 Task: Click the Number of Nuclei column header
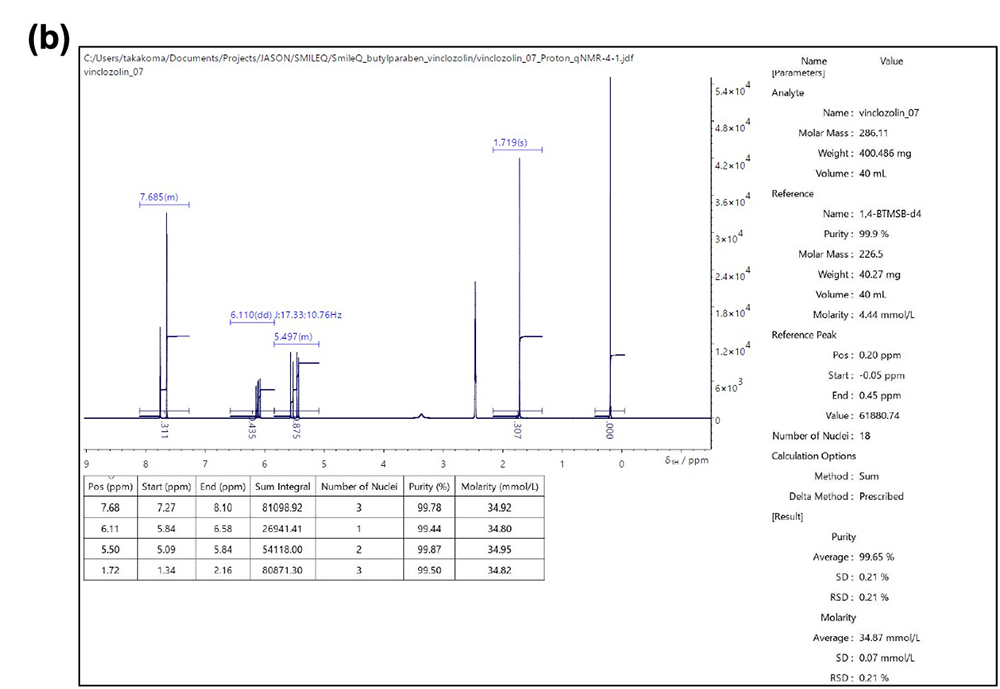[x=359, y=486]
